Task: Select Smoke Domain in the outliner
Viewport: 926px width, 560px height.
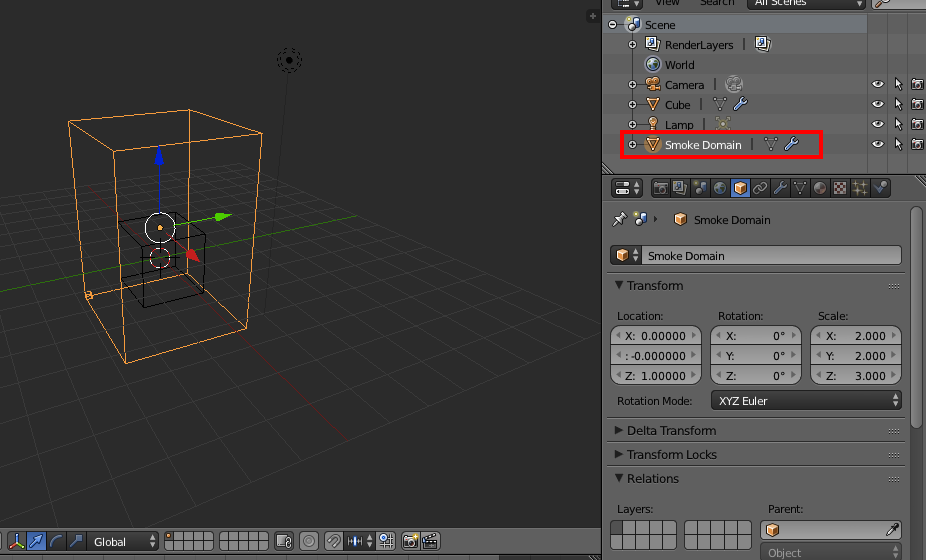Action: pos(703,145)
